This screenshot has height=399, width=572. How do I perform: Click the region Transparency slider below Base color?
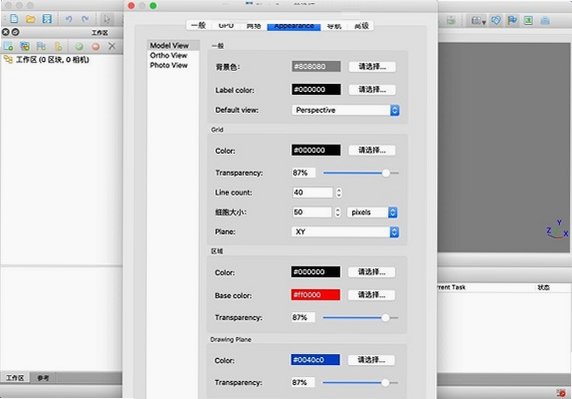click(x=360, y=318)
